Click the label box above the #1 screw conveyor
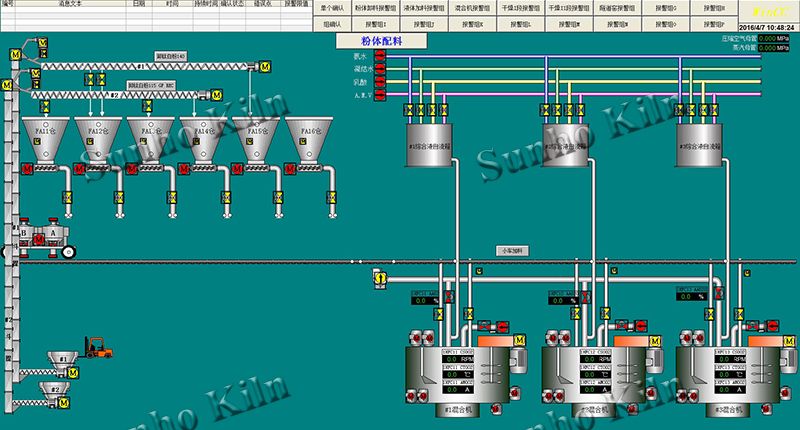 [171, 56]
